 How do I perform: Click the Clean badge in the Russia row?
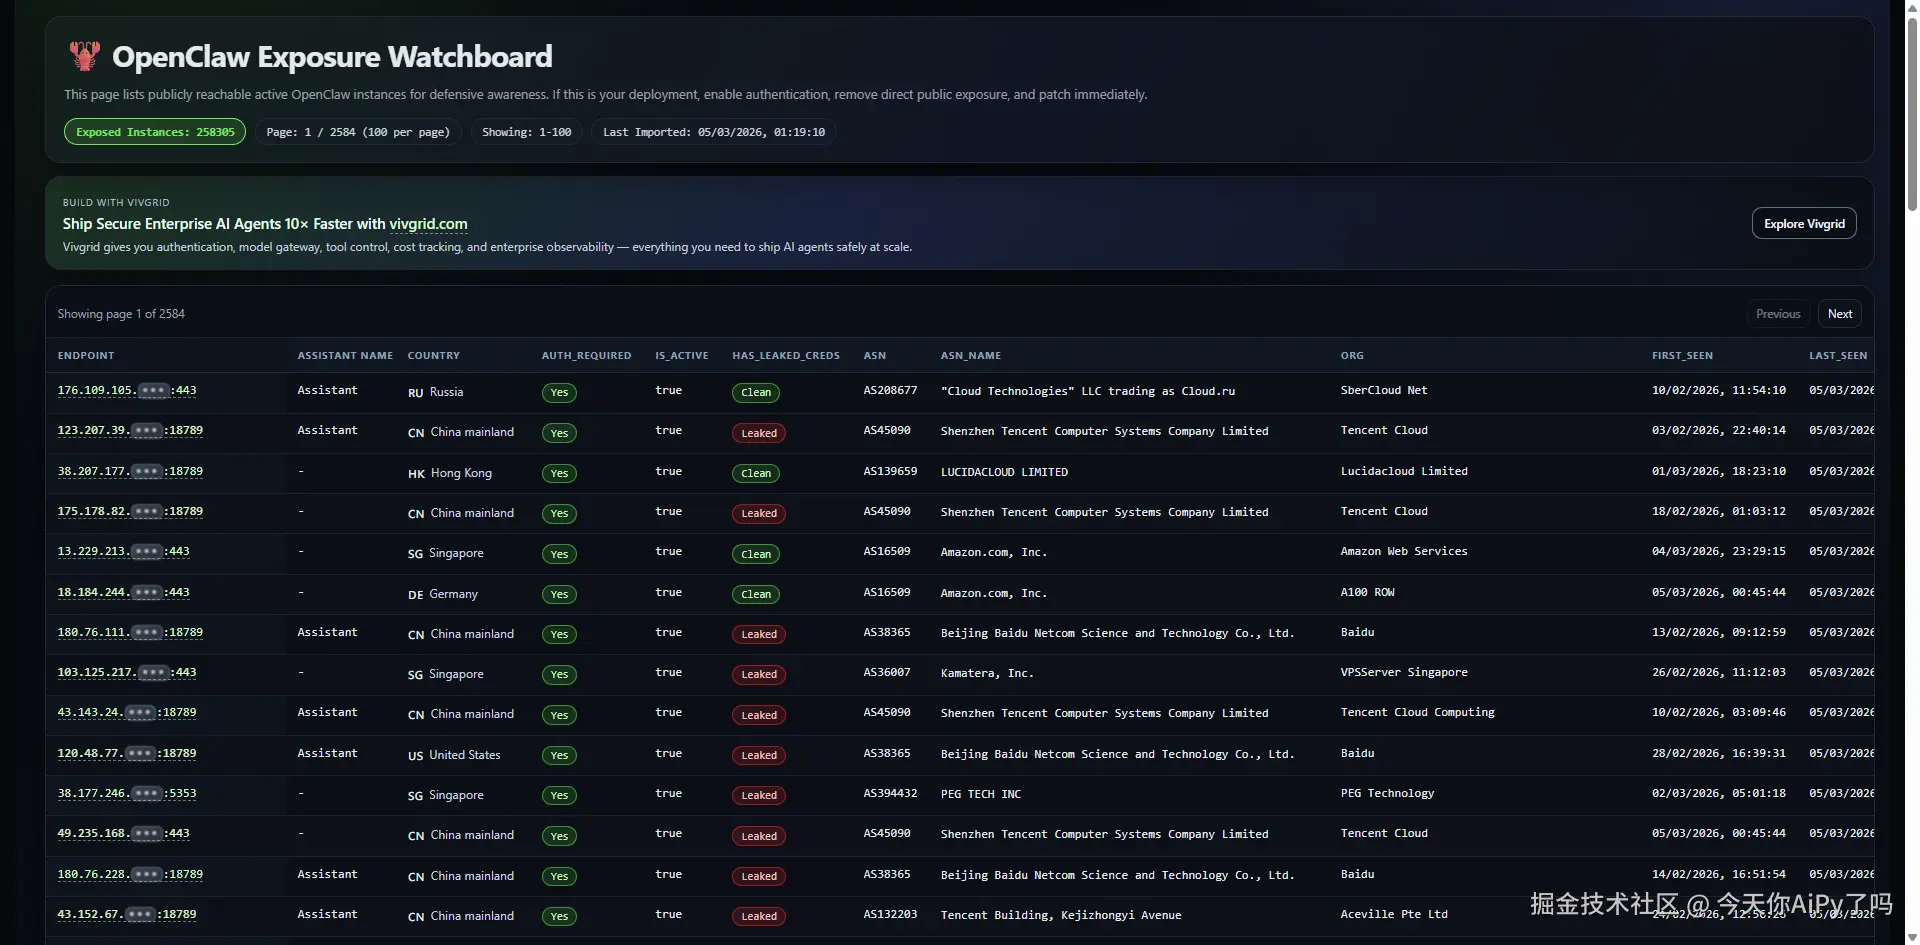756,393
